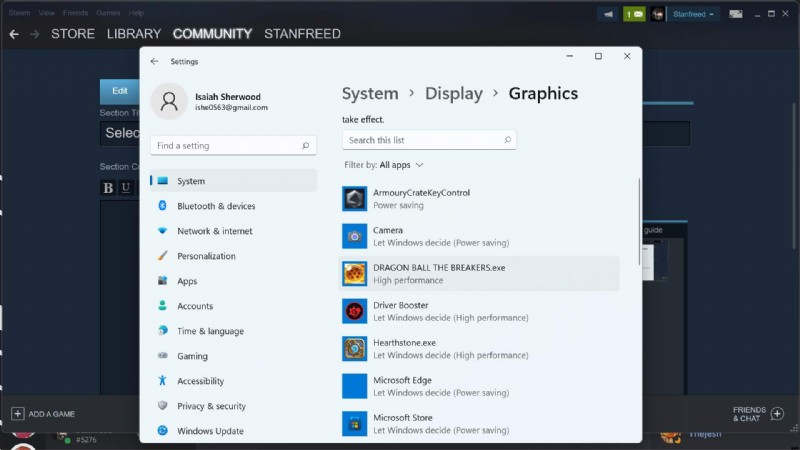
Task: Click the user avatar icon
Action: [169, 102]
